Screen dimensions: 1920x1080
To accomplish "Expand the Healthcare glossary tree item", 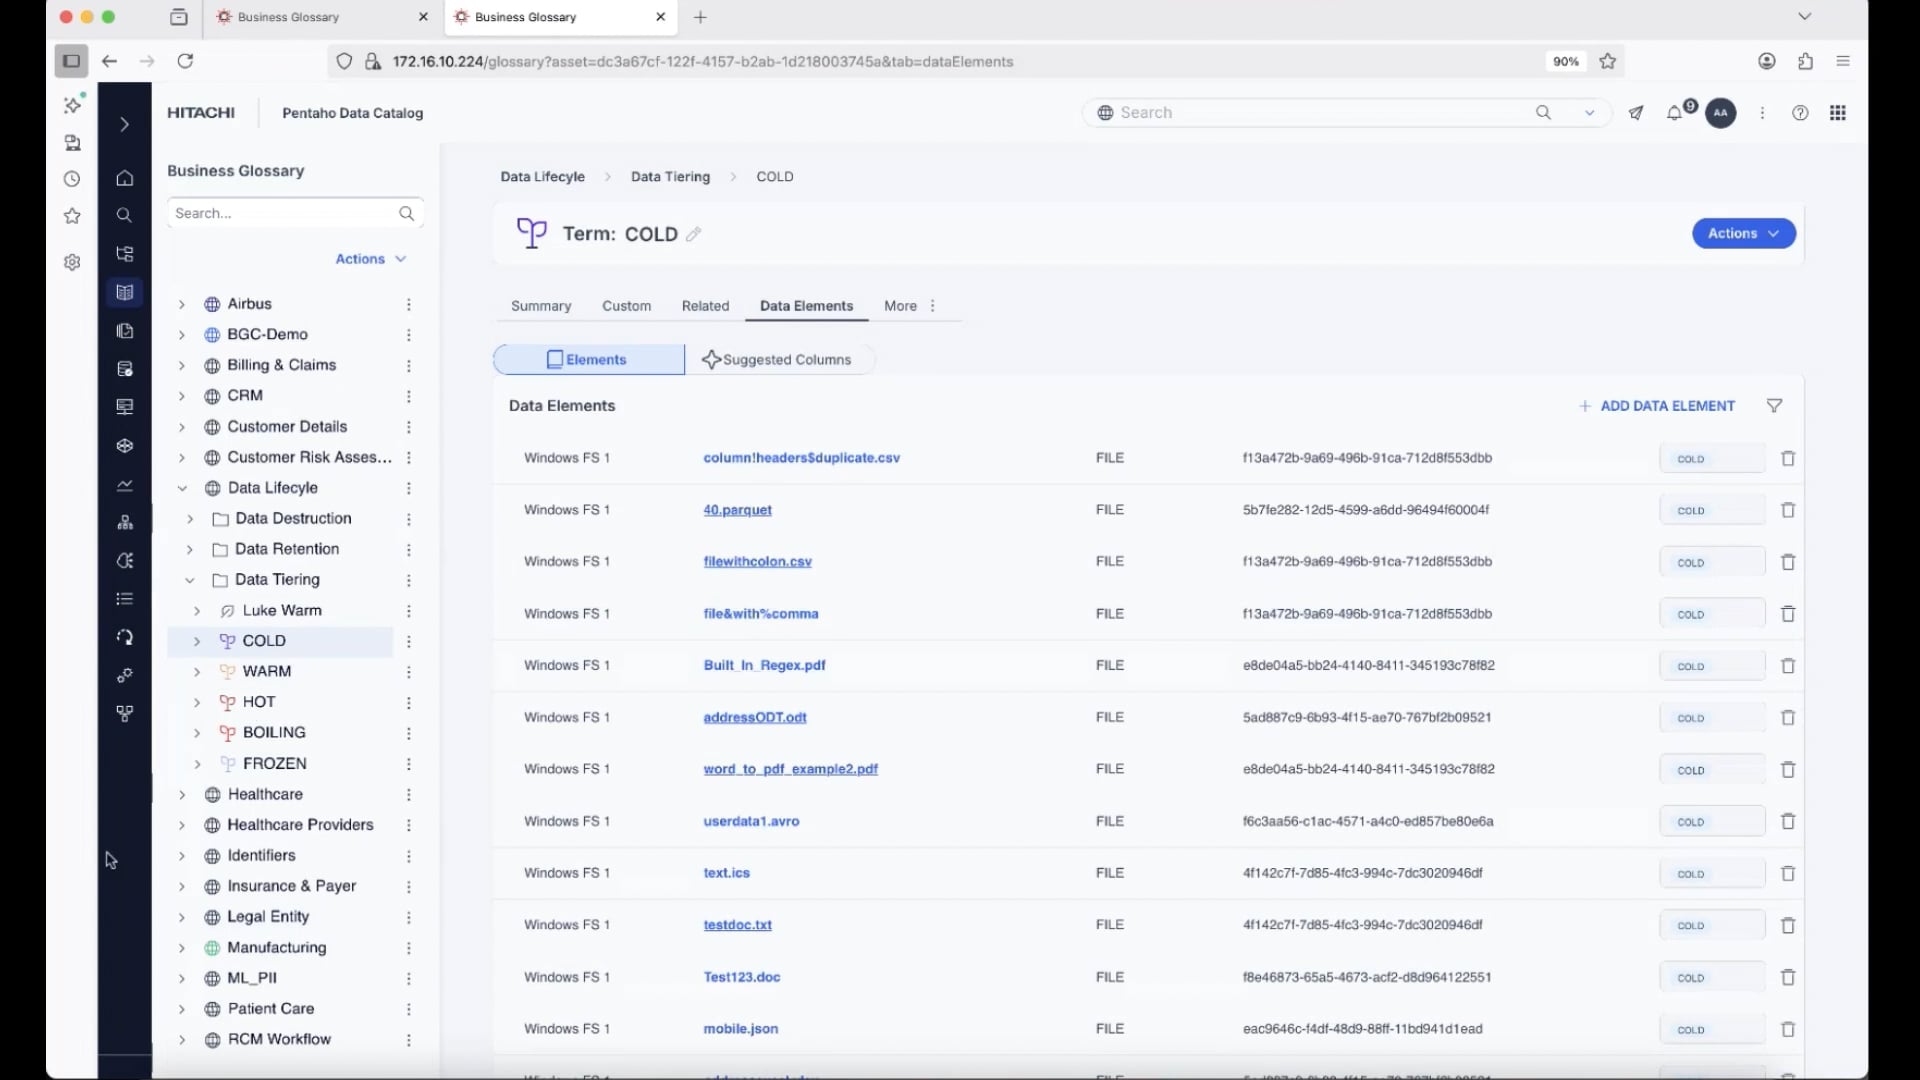I will (x=182, y=795).
